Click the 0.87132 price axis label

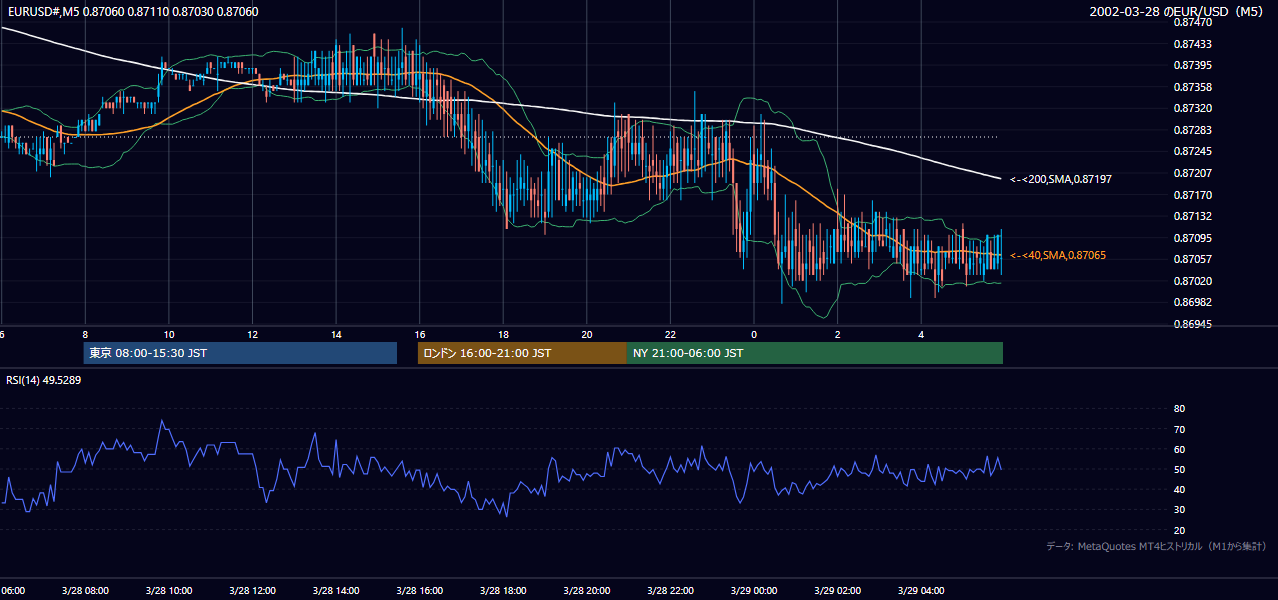(x=1191, y=216)
